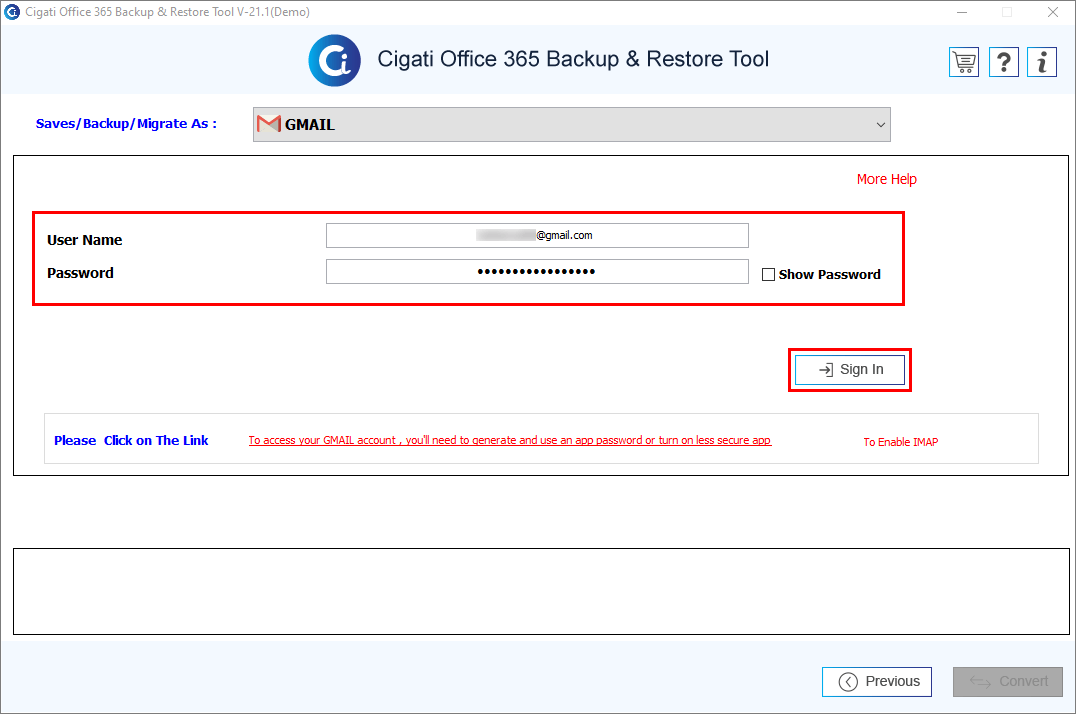Tick the Show Password checkbox
The height and width of the screenshot is (714, 1076).
pos(769,275)
